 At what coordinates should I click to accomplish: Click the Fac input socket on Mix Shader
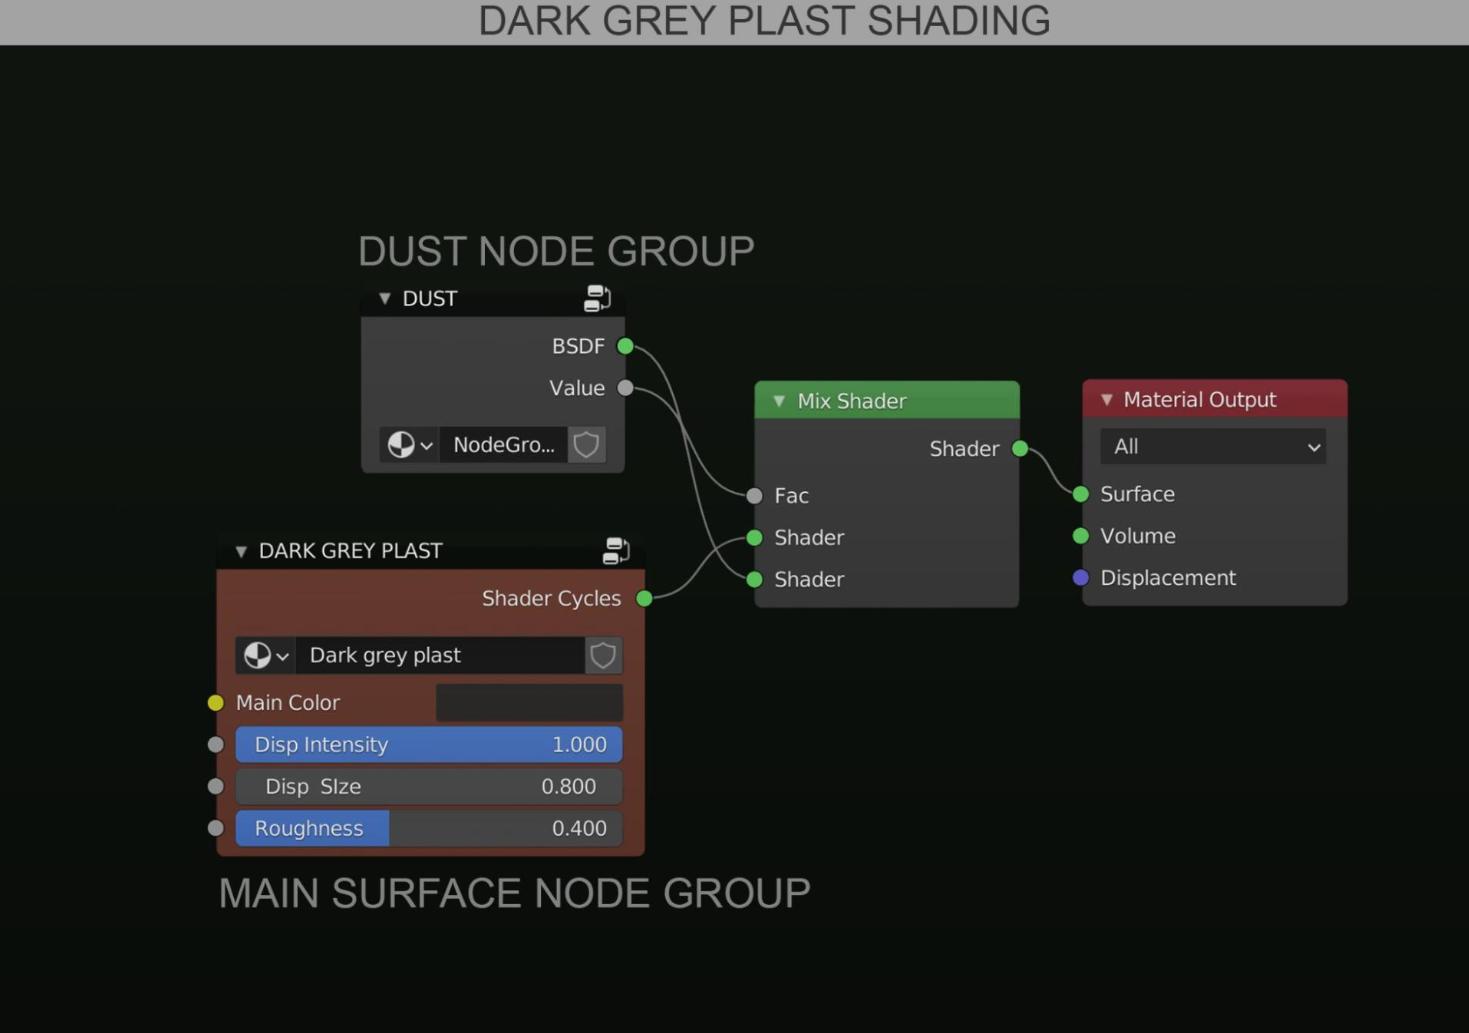(x=755, y=496)
